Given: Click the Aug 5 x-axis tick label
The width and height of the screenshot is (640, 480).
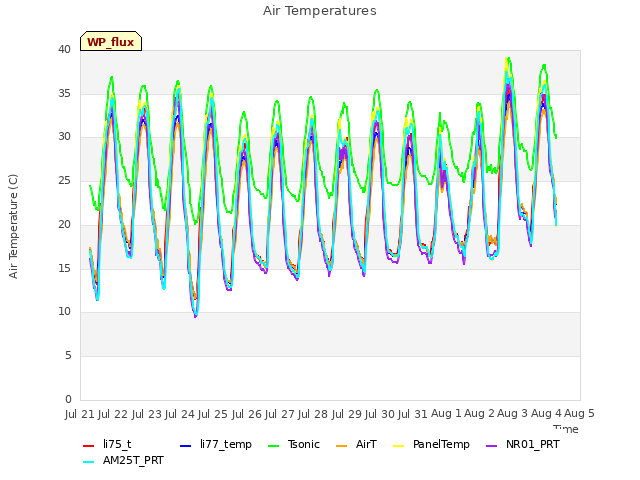Looking at the screenshot, I should [x=579, y=414].
